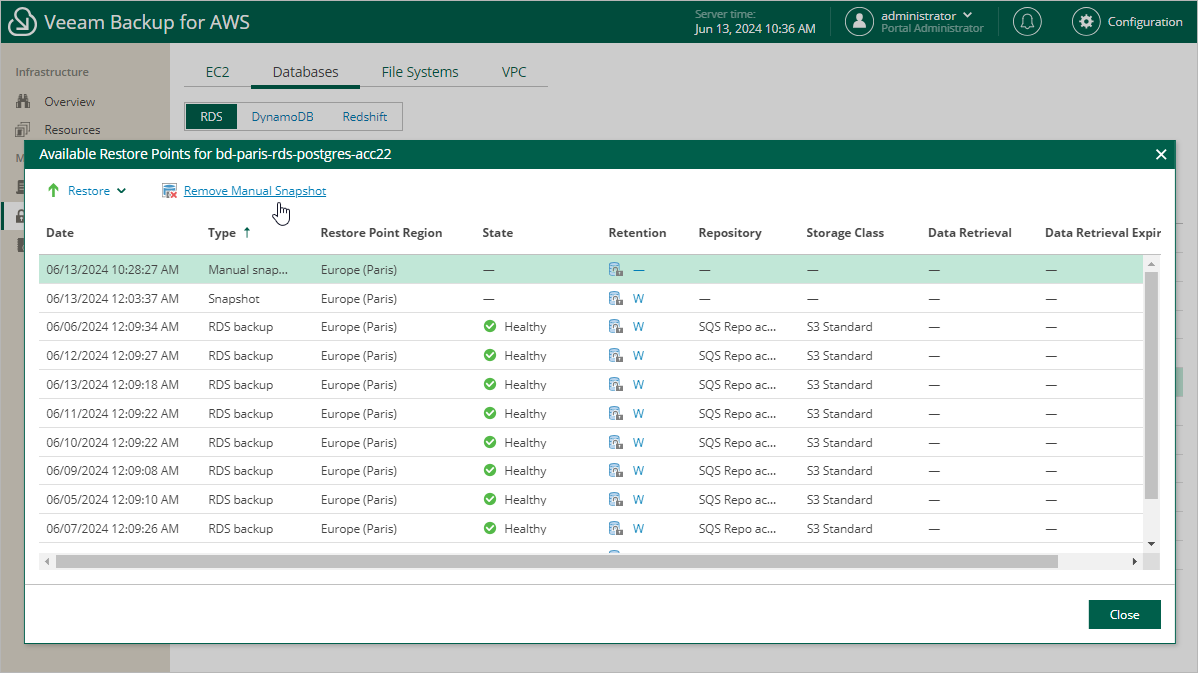Image resolution: width=1198 pixels, height=673 pixels.
Task: Click Remove Manual Snapshot link
Action: (255, 191)
